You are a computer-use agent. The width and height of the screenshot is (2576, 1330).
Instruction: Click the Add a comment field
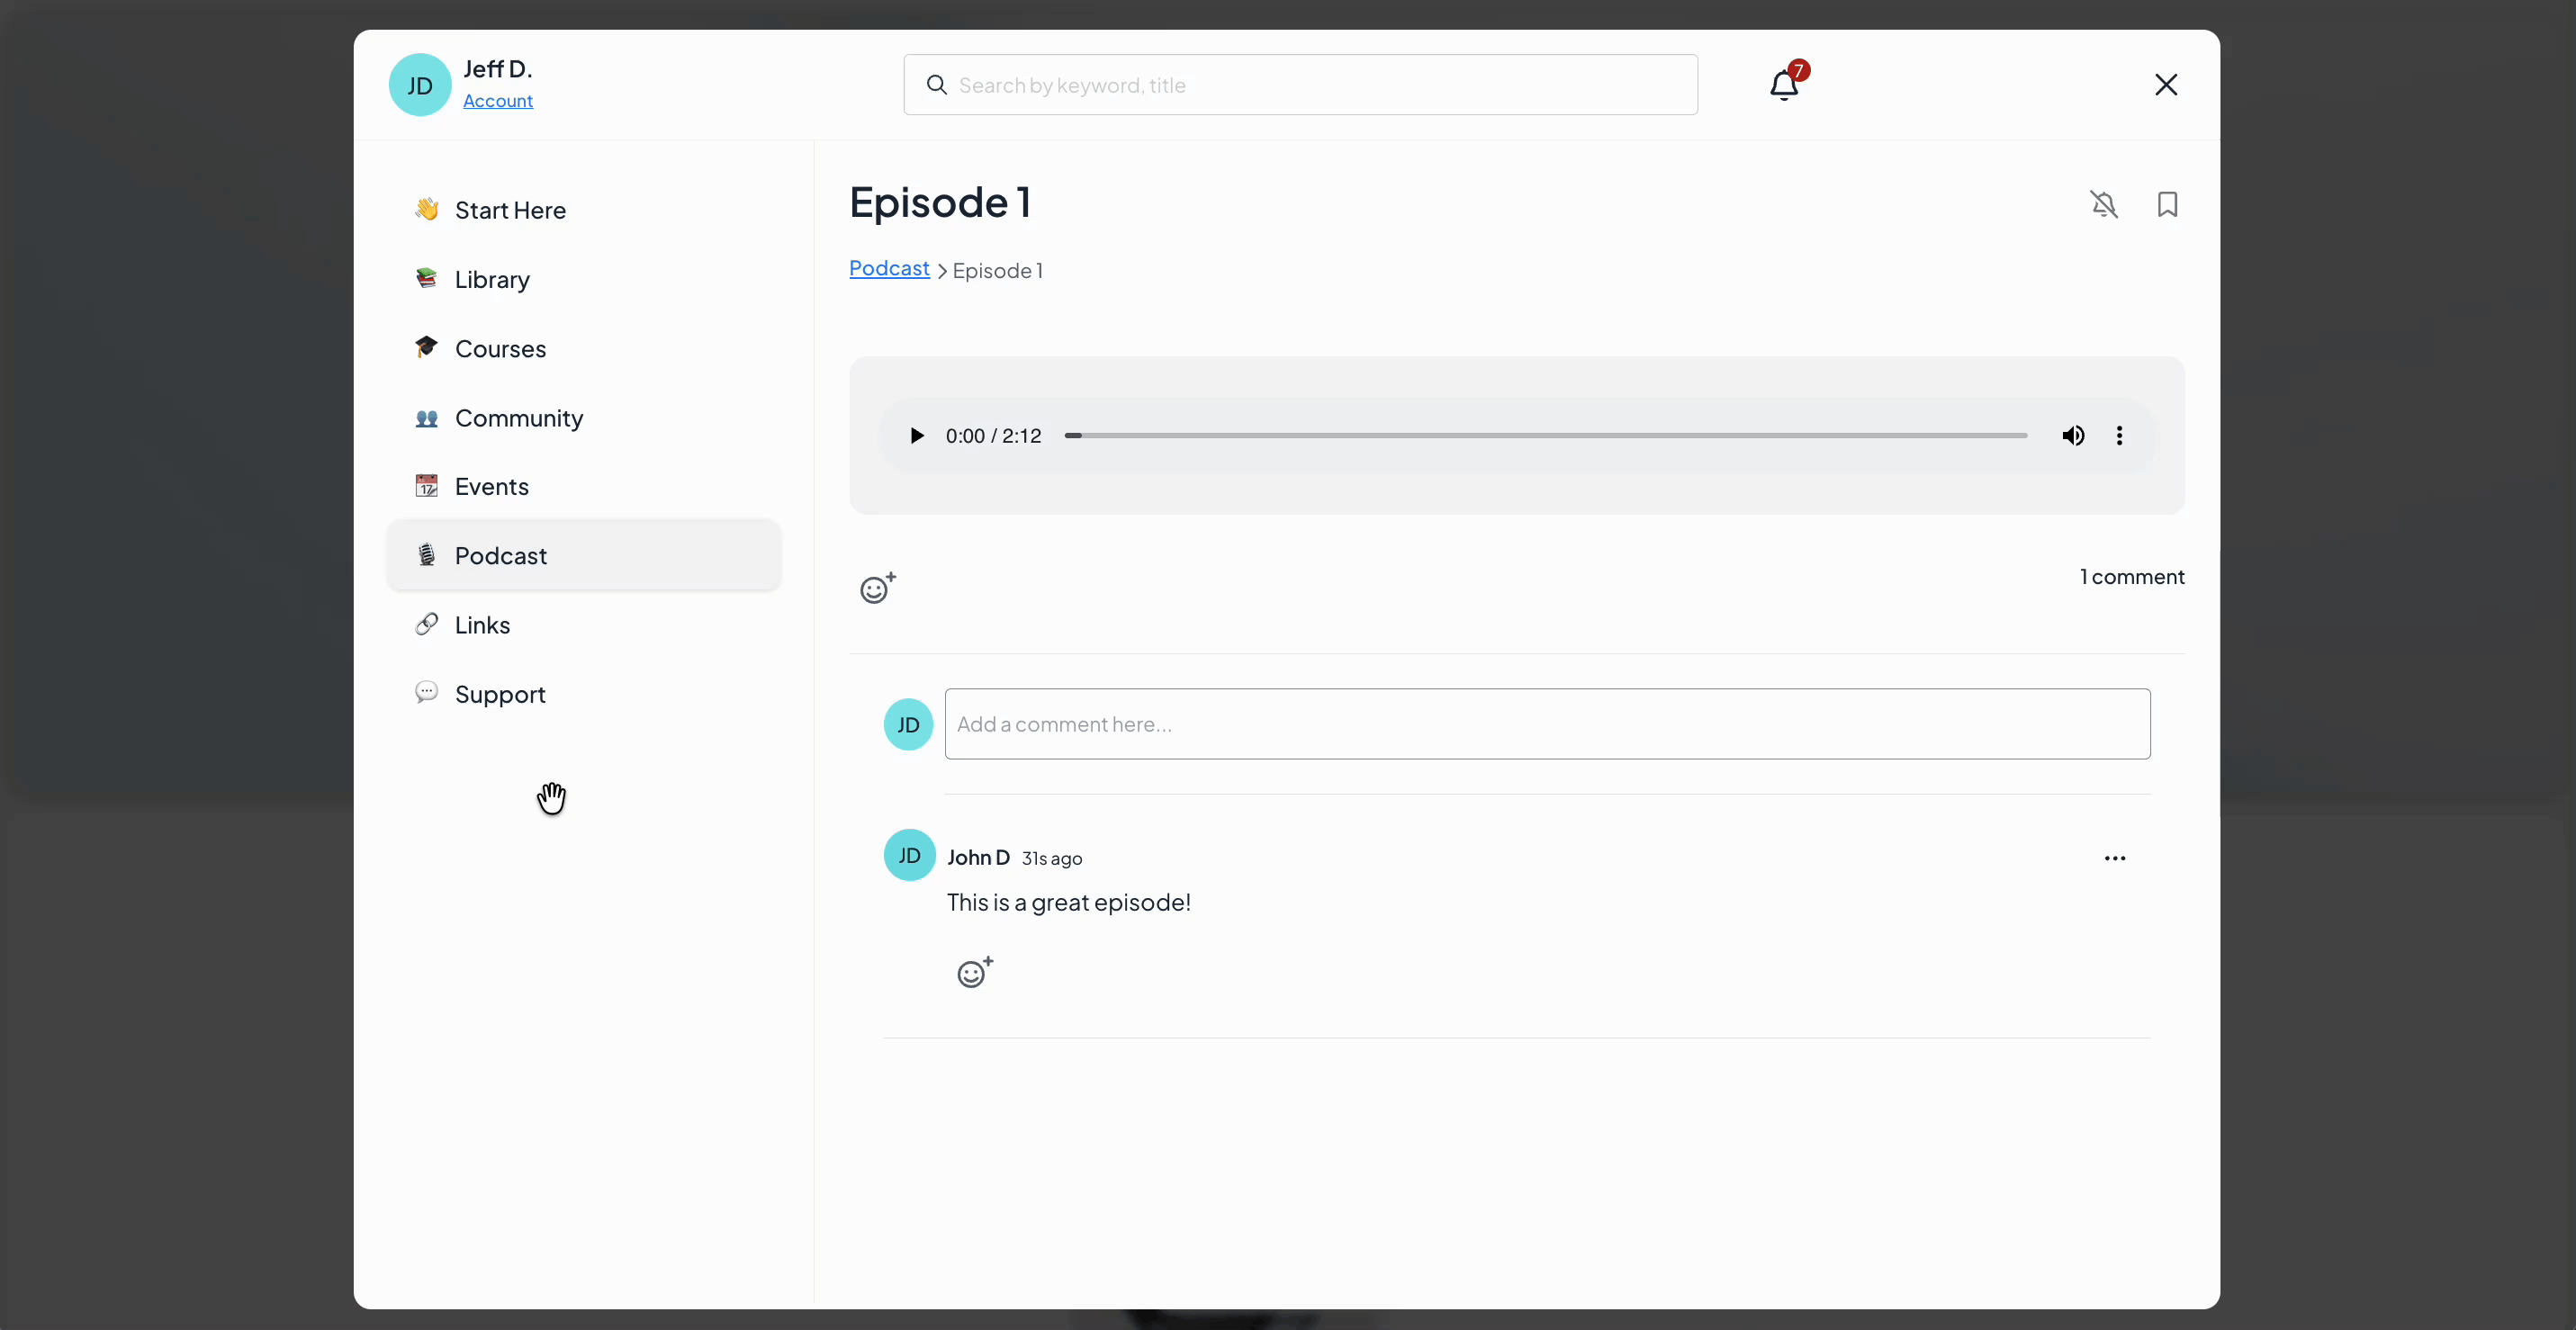(1546, 724)
